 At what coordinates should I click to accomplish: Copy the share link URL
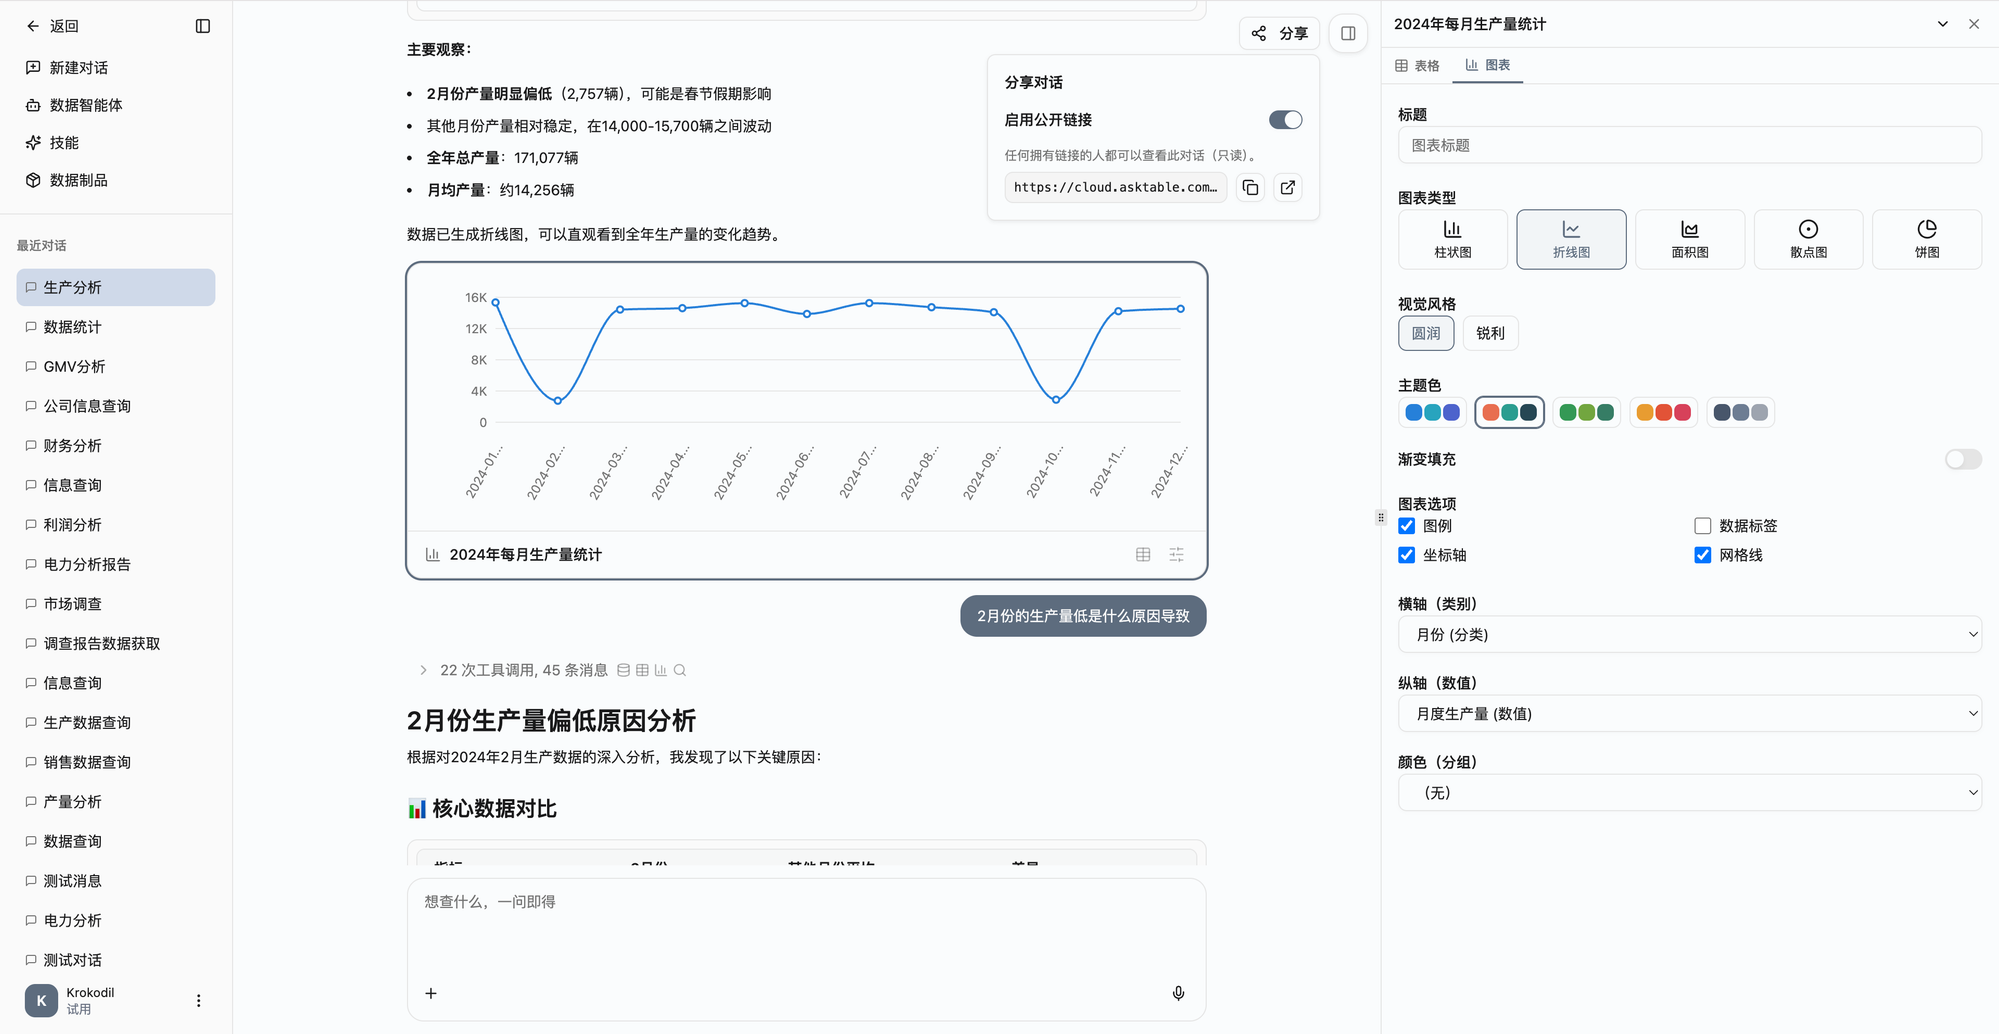click(x=1249, y=187)
